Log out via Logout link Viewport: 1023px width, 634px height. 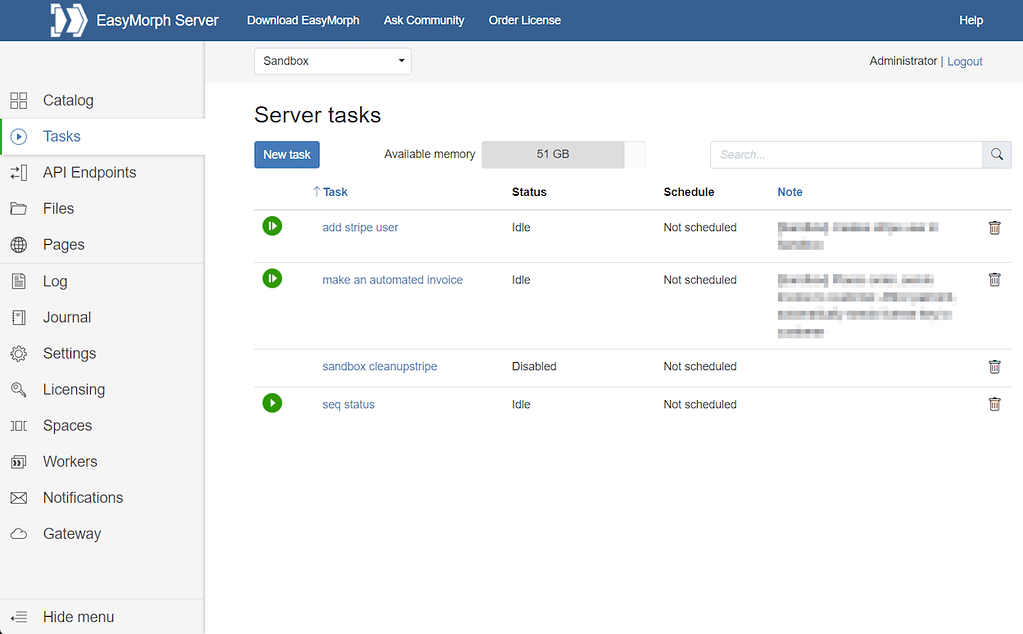click(964, 62)
